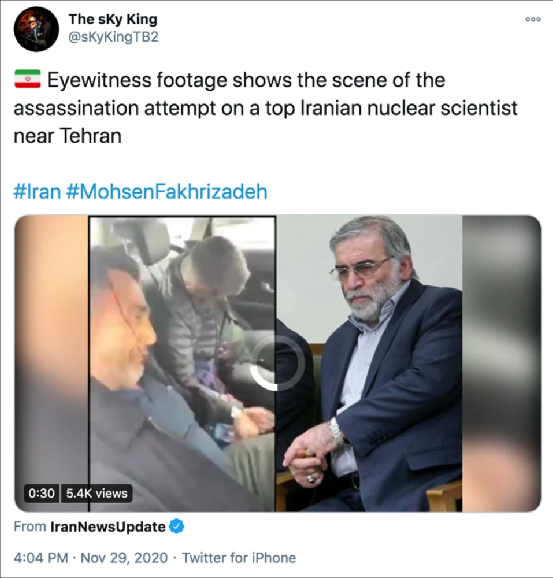The image size is (553, 578).
Task: Click the 5.4K views counter
Action: [x=97, y=493]
